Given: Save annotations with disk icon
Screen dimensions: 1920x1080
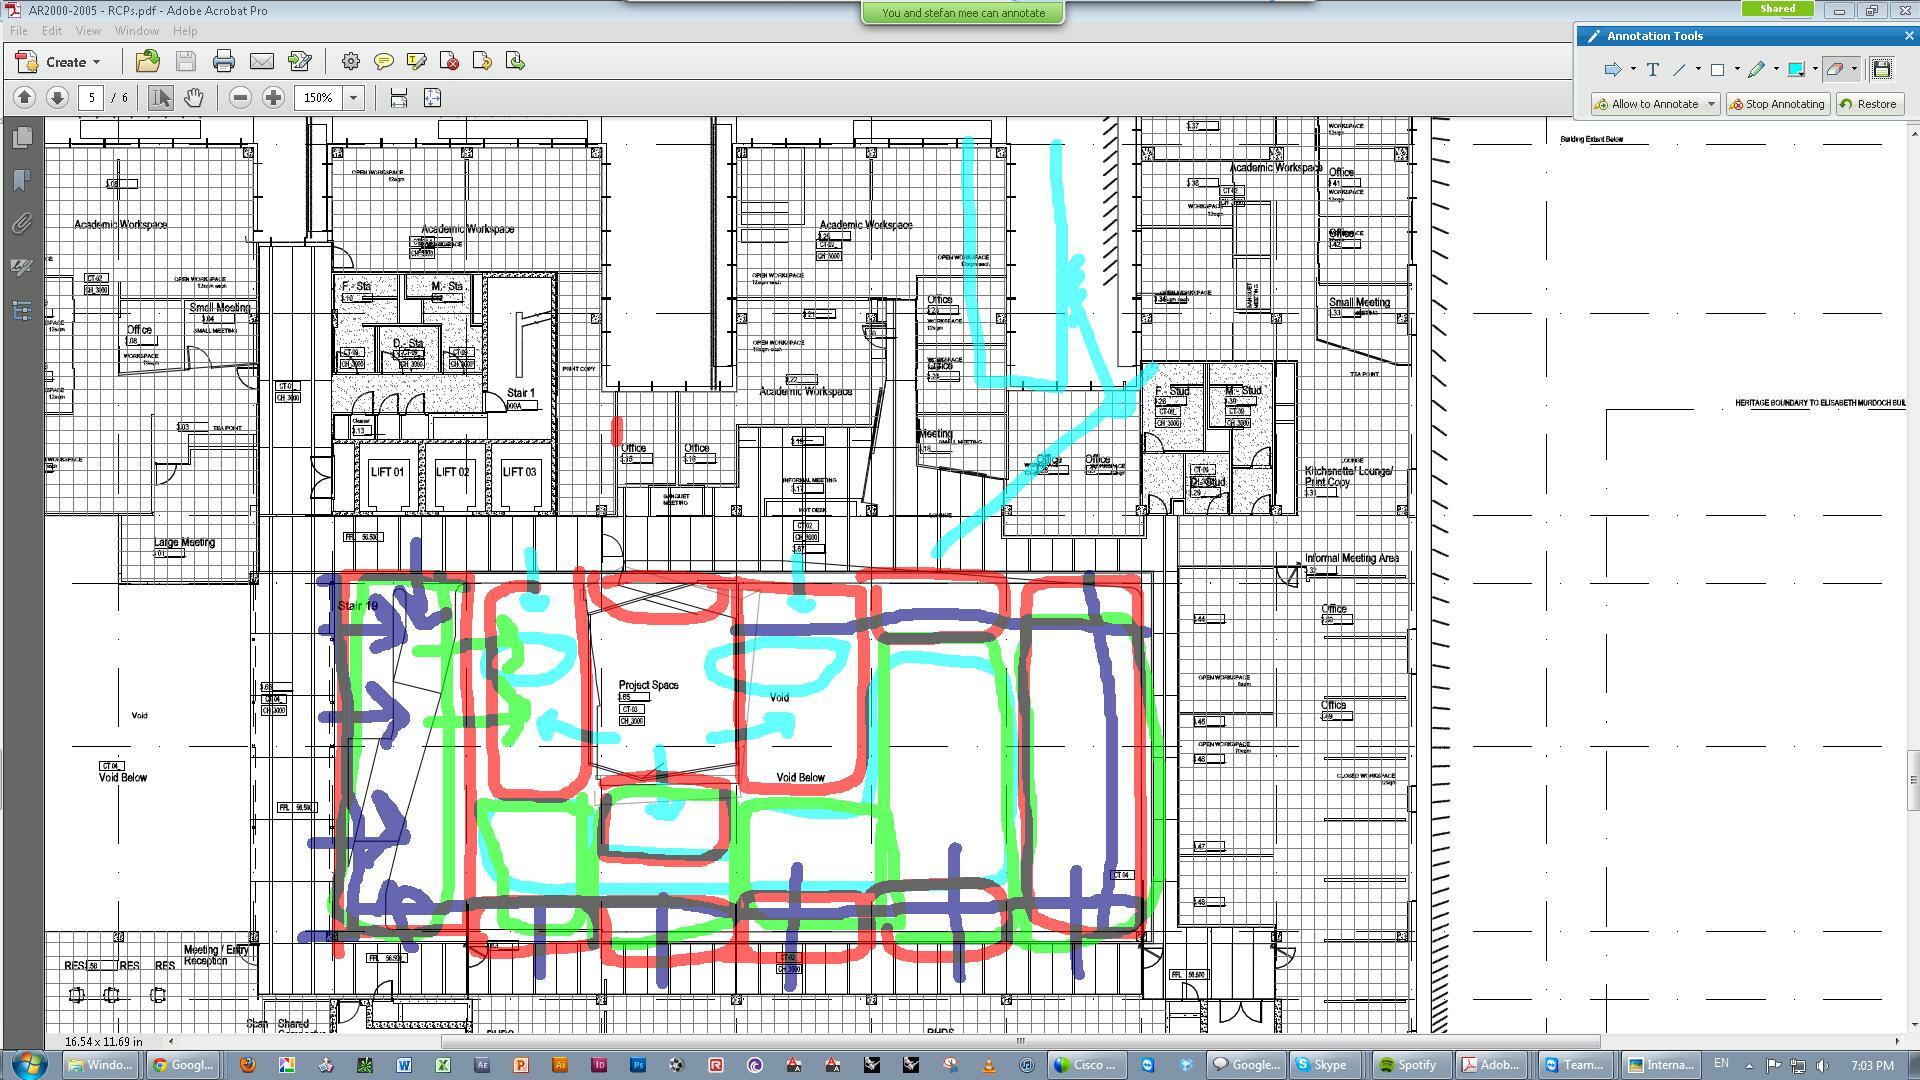Looking at the screenshot, I should click(x=1881, y=69).
